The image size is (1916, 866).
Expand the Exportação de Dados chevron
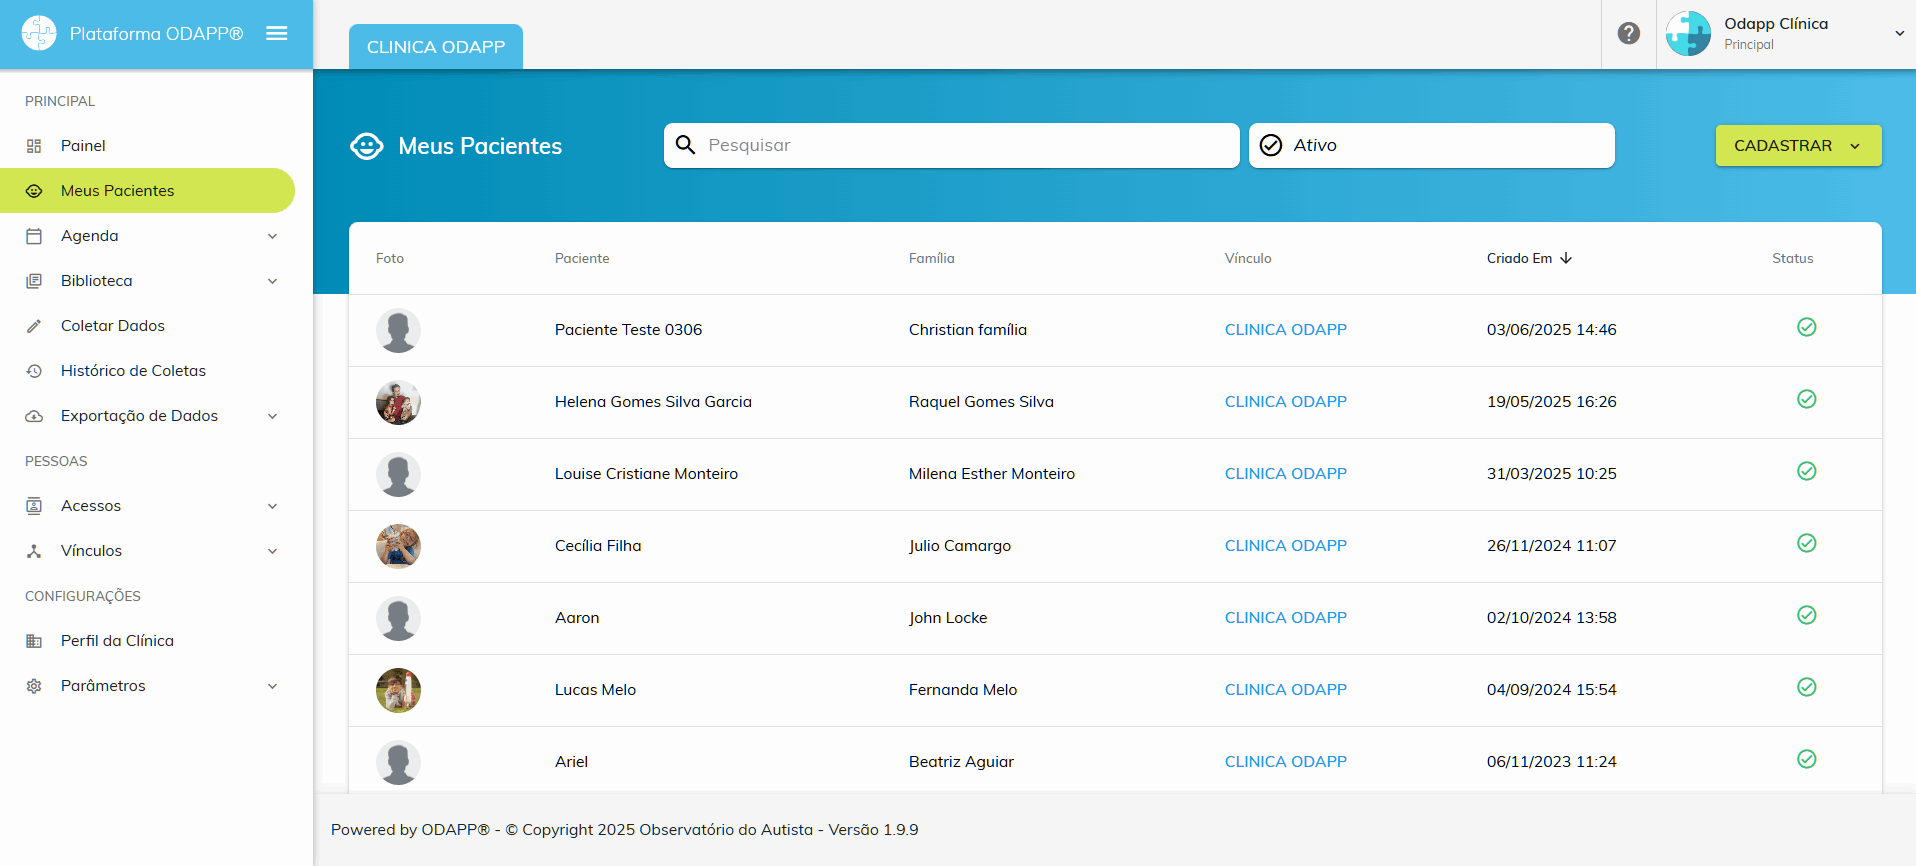pos(272,416)
